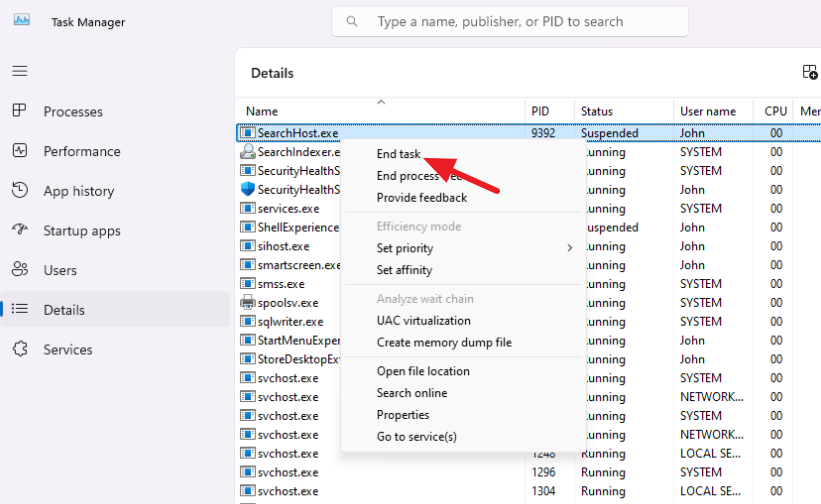
Task: Select the Users people icon
Action: pos(20,269)
